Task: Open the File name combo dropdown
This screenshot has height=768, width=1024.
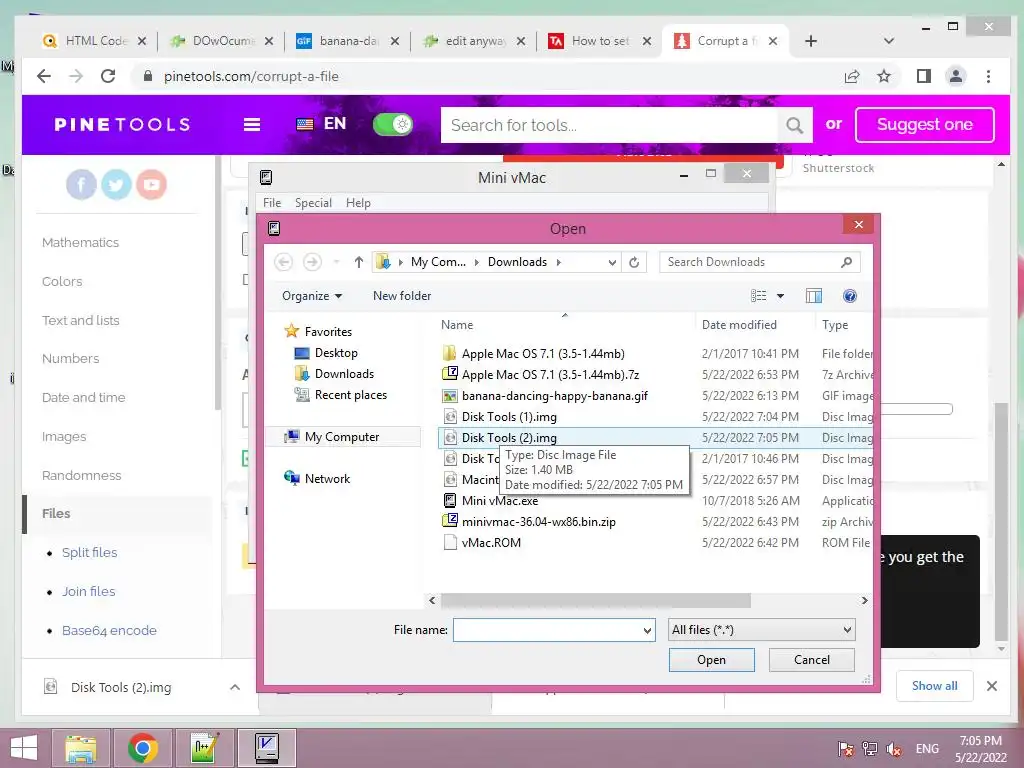Action: pos(647,631)
